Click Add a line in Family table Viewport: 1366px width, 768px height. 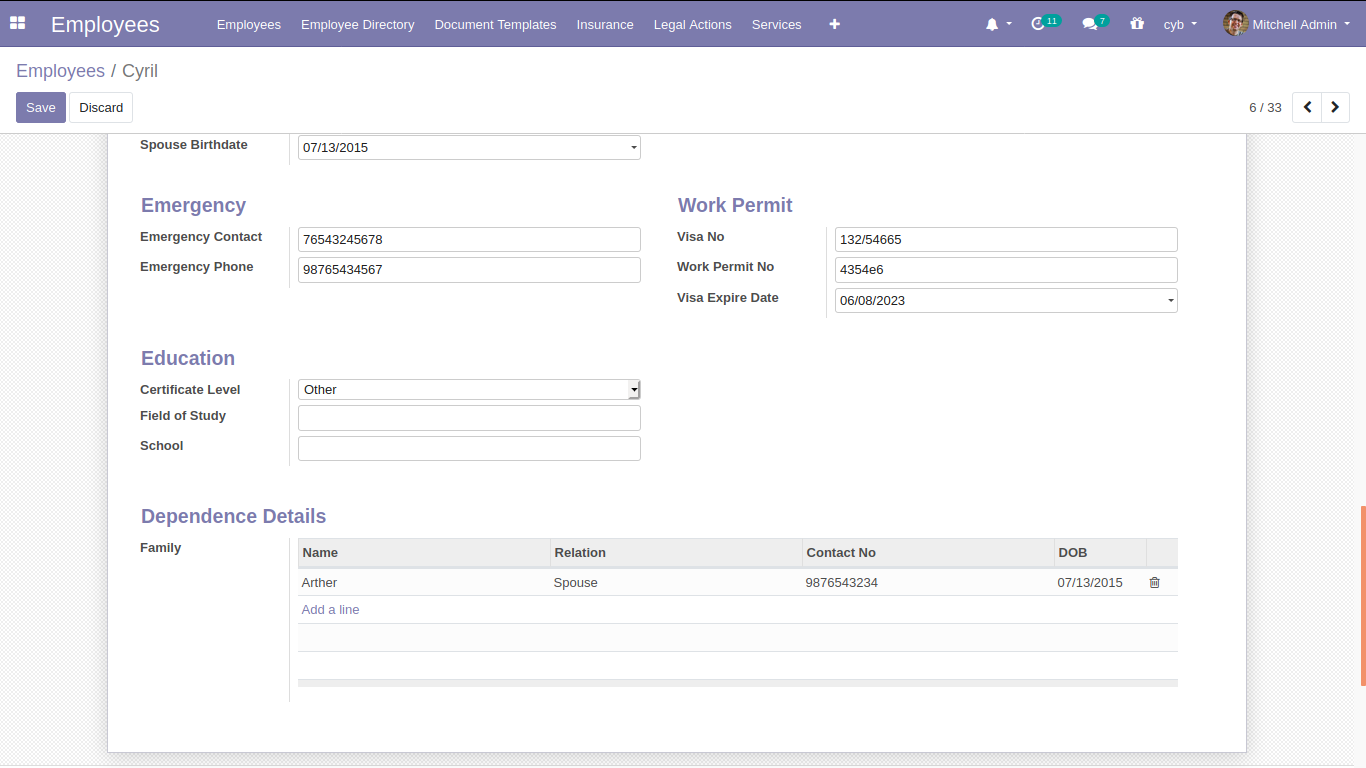(330, 609)
